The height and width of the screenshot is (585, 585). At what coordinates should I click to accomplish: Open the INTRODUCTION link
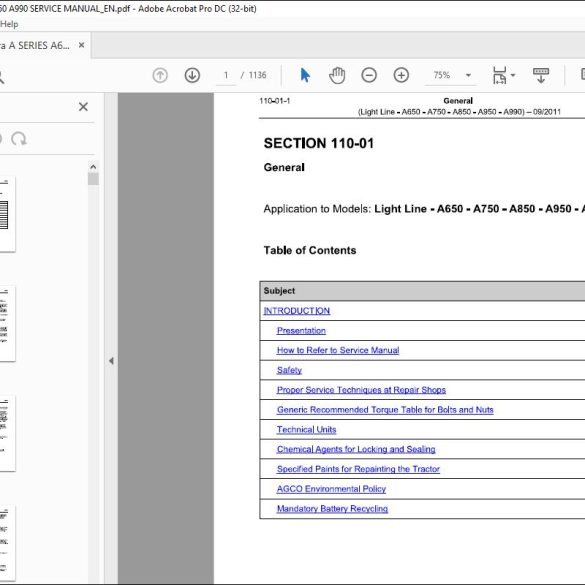coord(297,311)
